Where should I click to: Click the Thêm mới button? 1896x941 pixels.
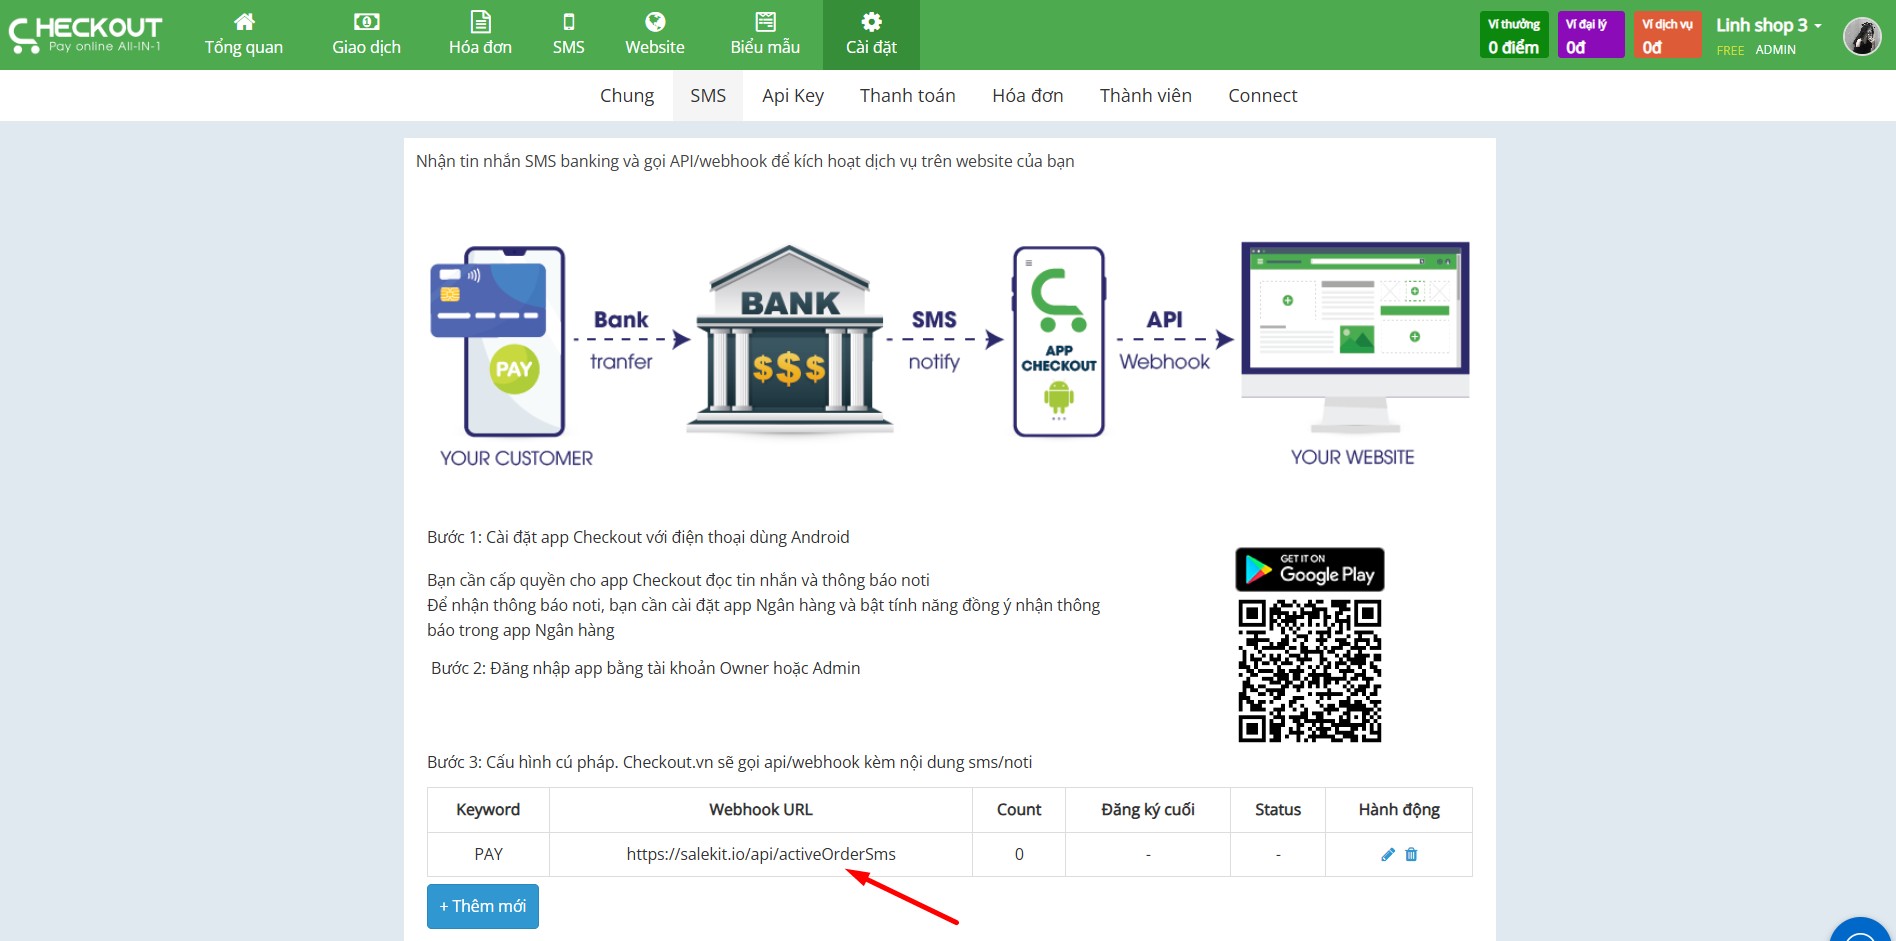(x=483, y=906)
